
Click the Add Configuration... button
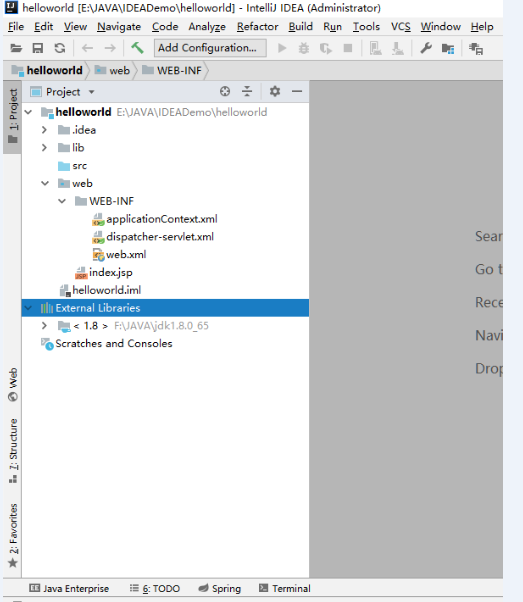click(210, 48)
